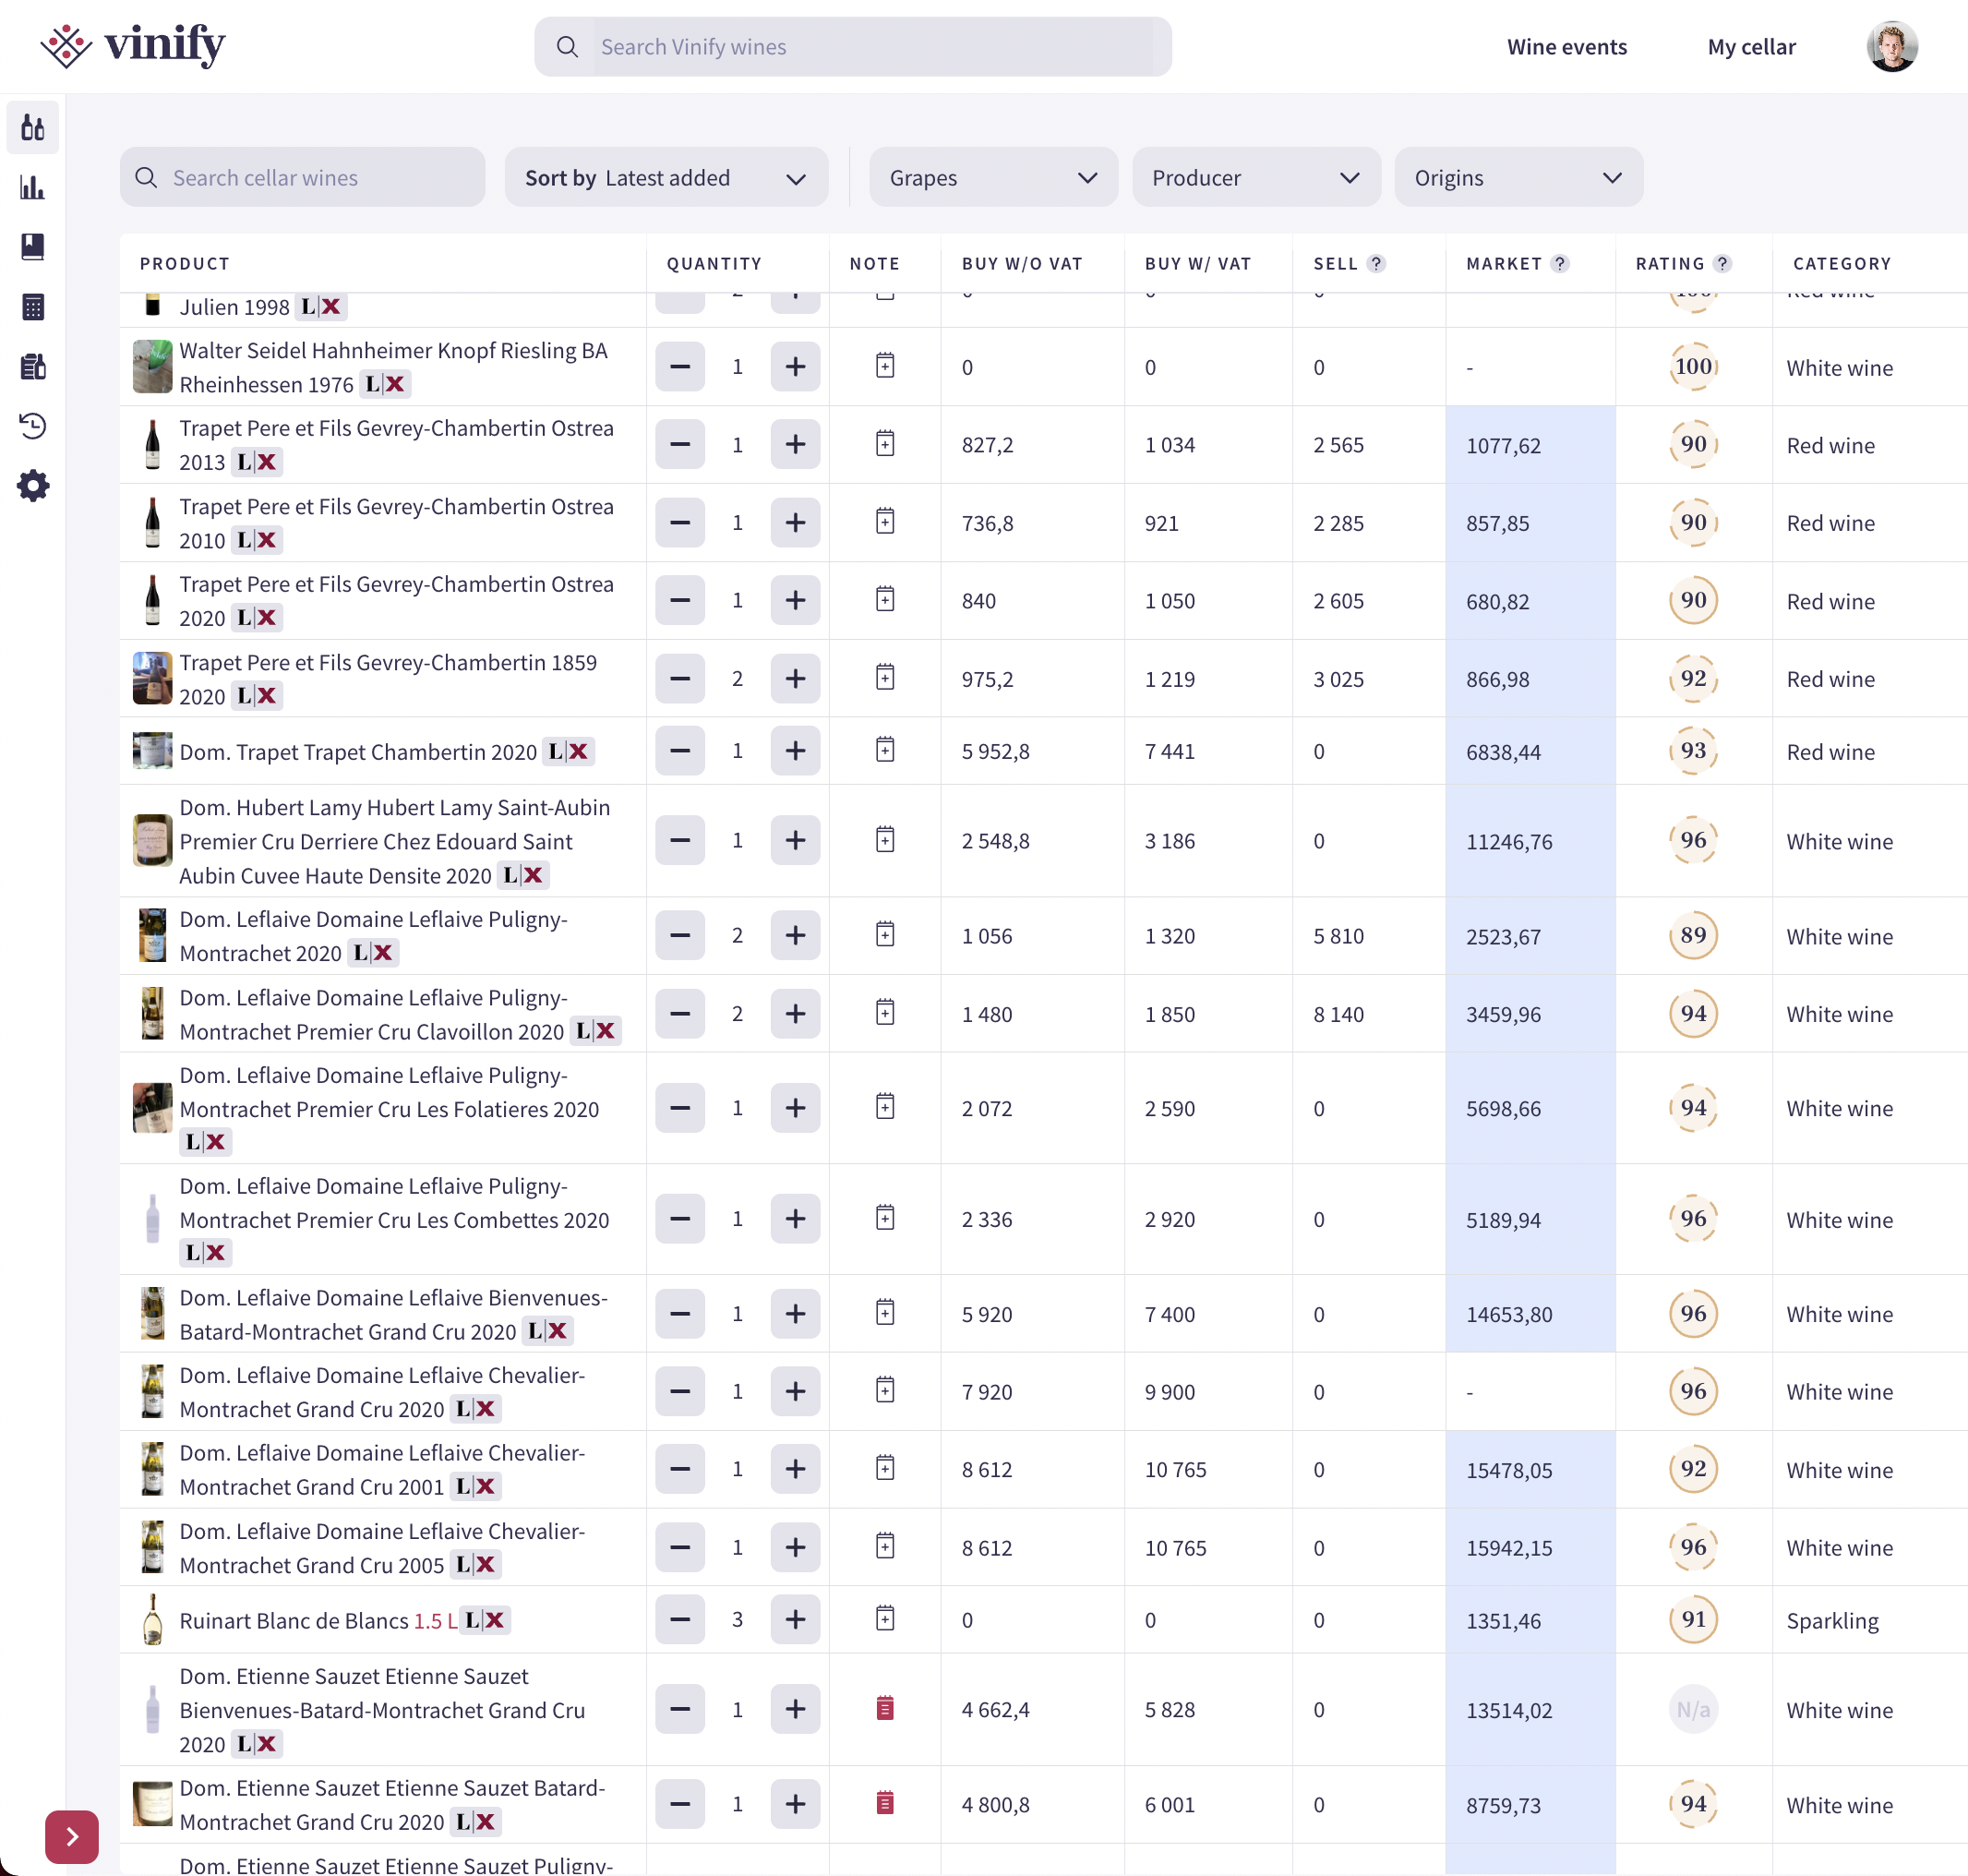Open the wine bottles cellar sidebar icon
Screen dimensions: 1968x1876
point(33,128)
